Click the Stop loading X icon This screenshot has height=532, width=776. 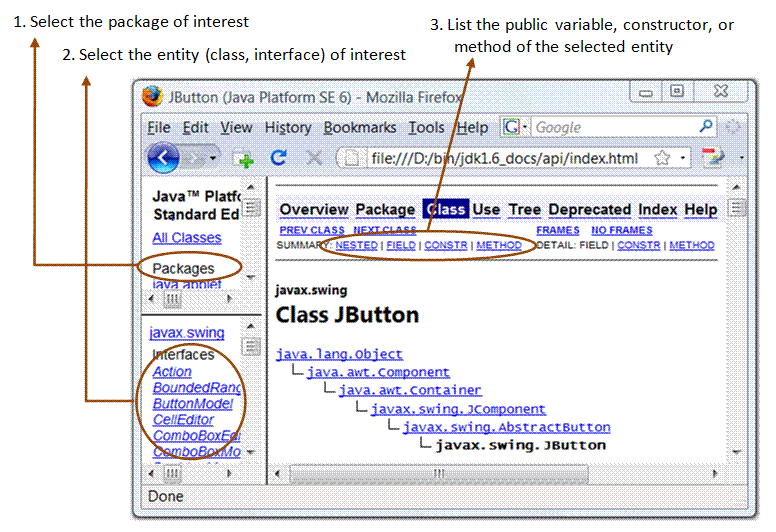313,158
